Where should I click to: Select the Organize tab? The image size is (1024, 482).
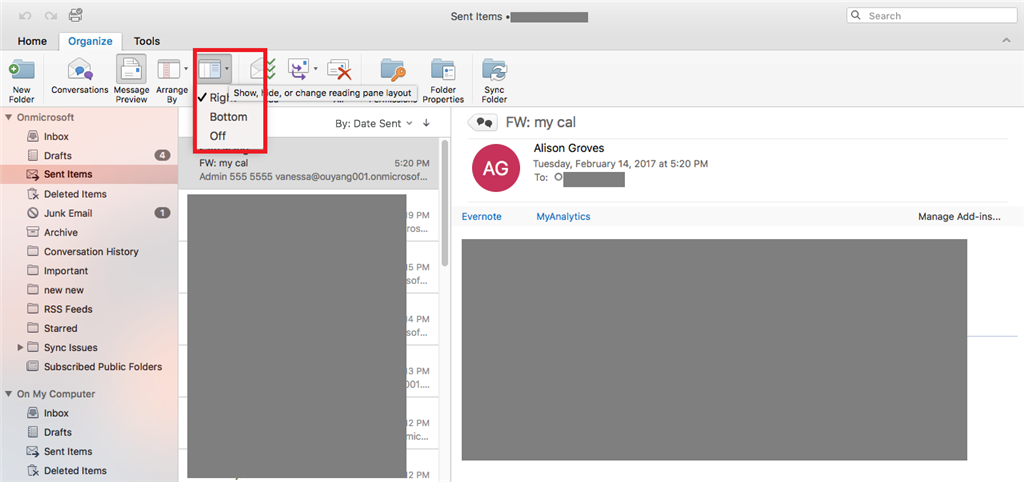click(x=90, y=41)
